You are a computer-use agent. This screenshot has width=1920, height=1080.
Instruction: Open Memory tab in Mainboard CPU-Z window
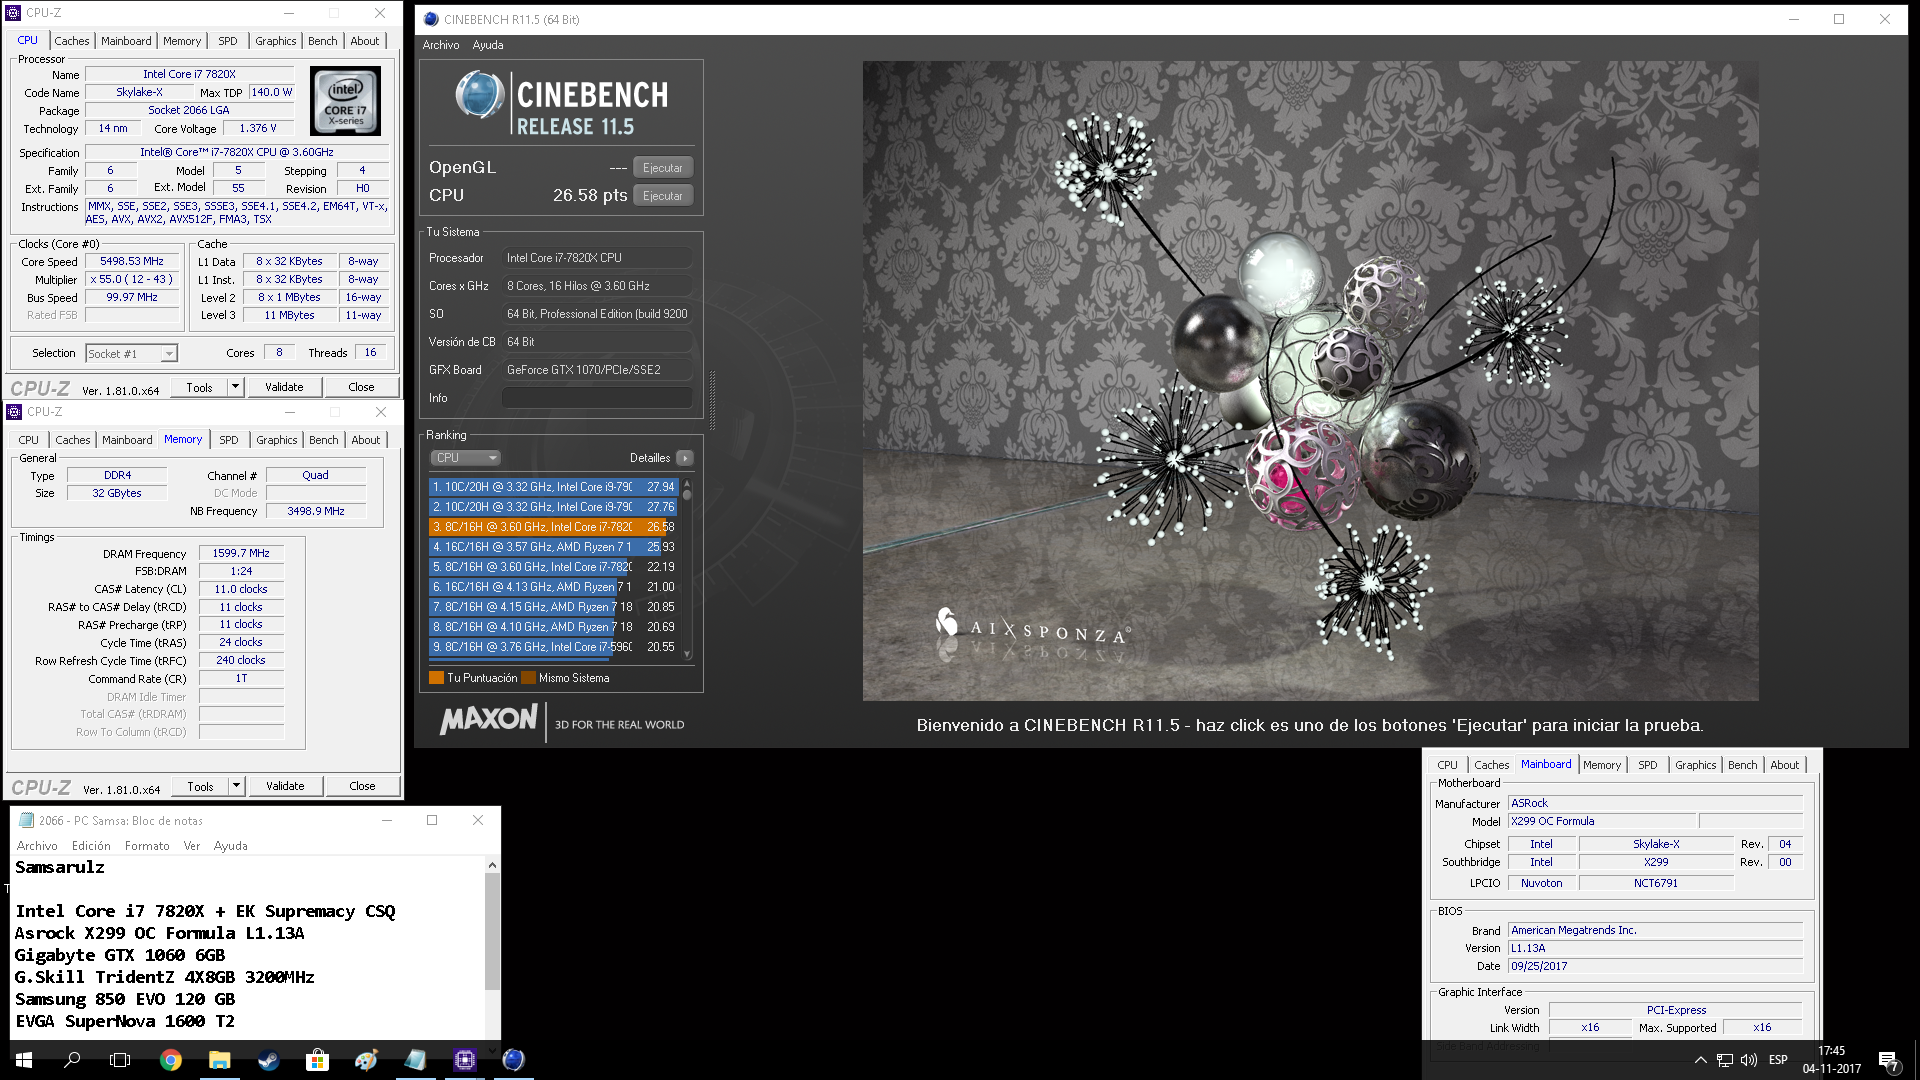(1602, 765)
